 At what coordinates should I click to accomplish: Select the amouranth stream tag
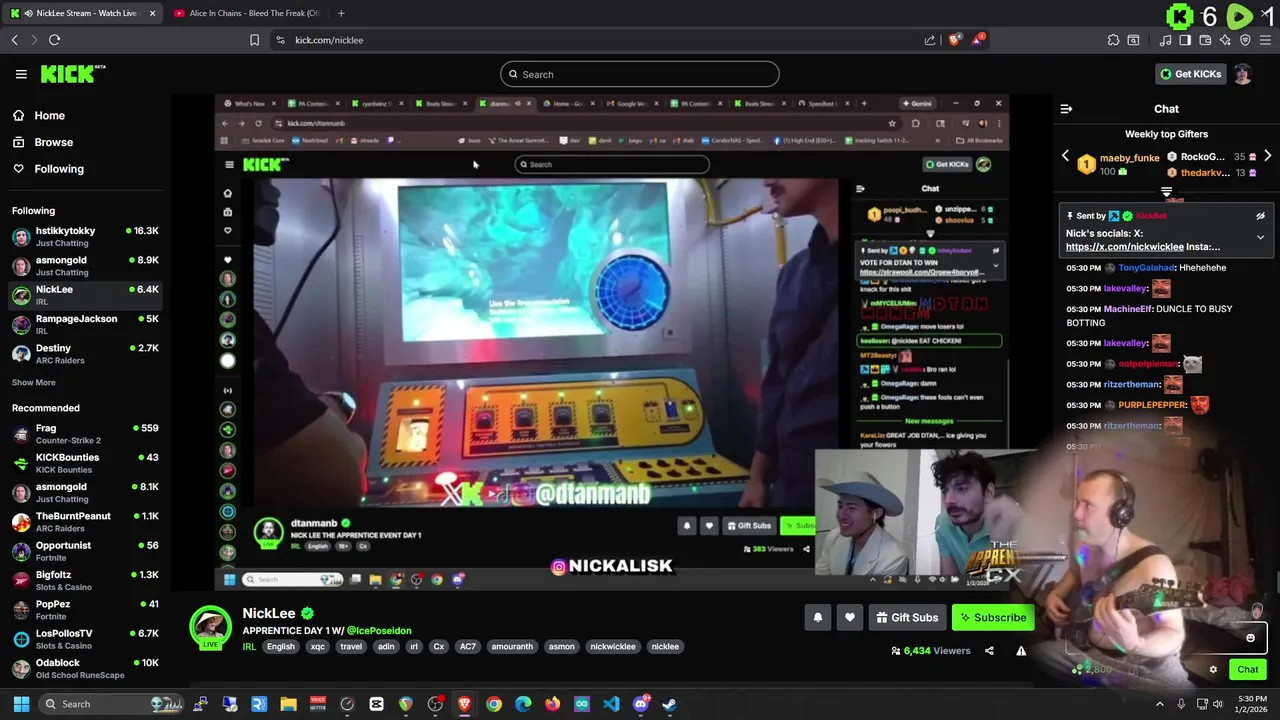click(x=512, y=647)
